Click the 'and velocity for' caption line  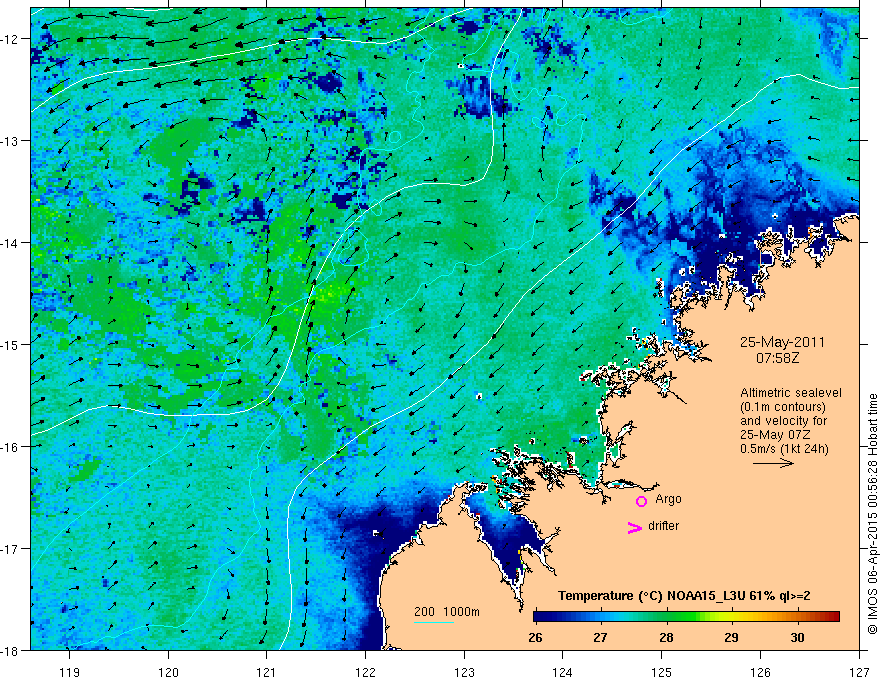[783, 421]
